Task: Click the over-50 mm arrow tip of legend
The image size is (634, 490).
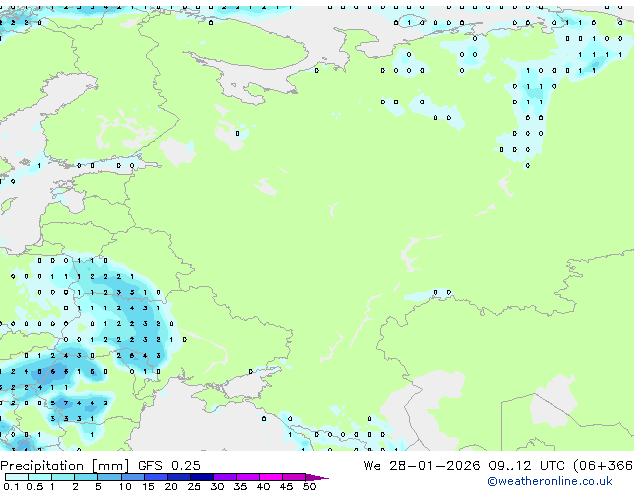Action: coord(317,477)
